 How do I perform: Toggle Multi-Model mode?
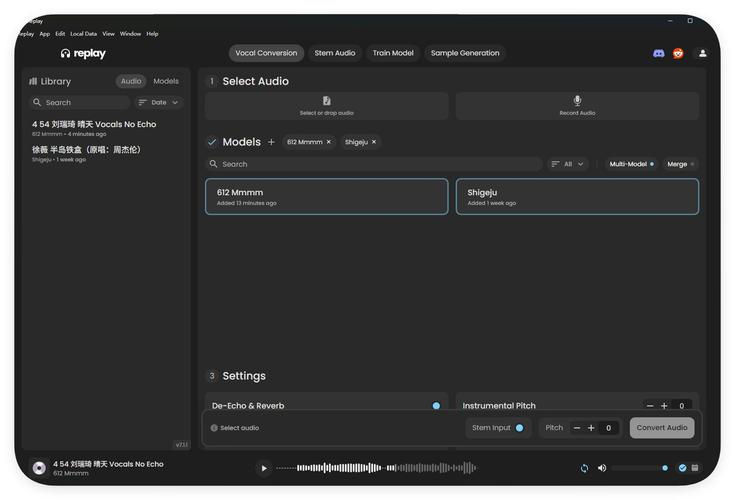(x=631, y=164)
